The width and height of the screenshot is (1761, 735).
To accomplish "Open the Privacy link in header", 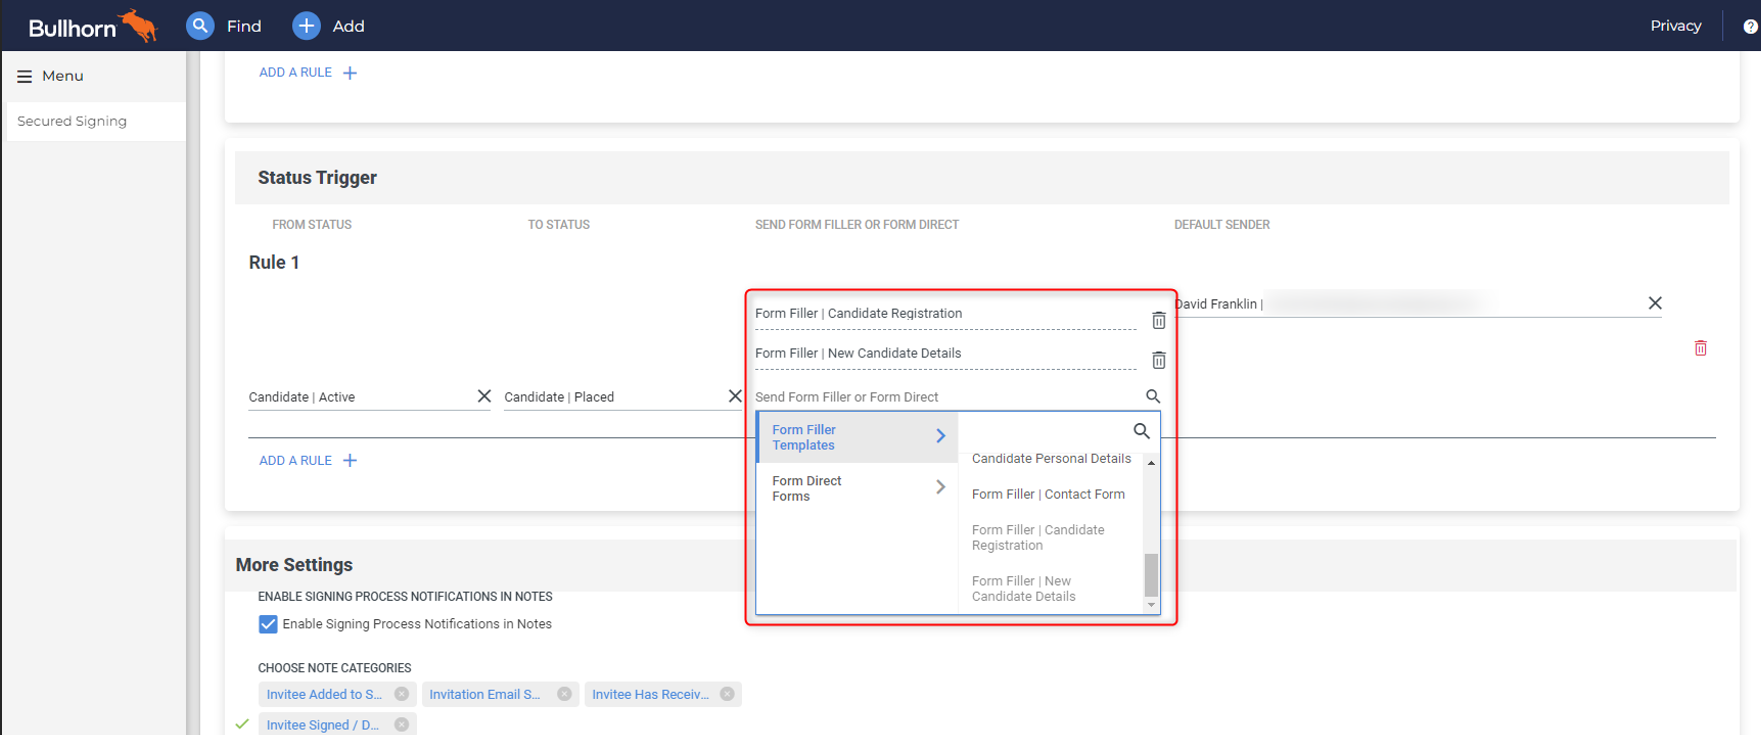I will pyautogui.click(x=1675, y=26).
